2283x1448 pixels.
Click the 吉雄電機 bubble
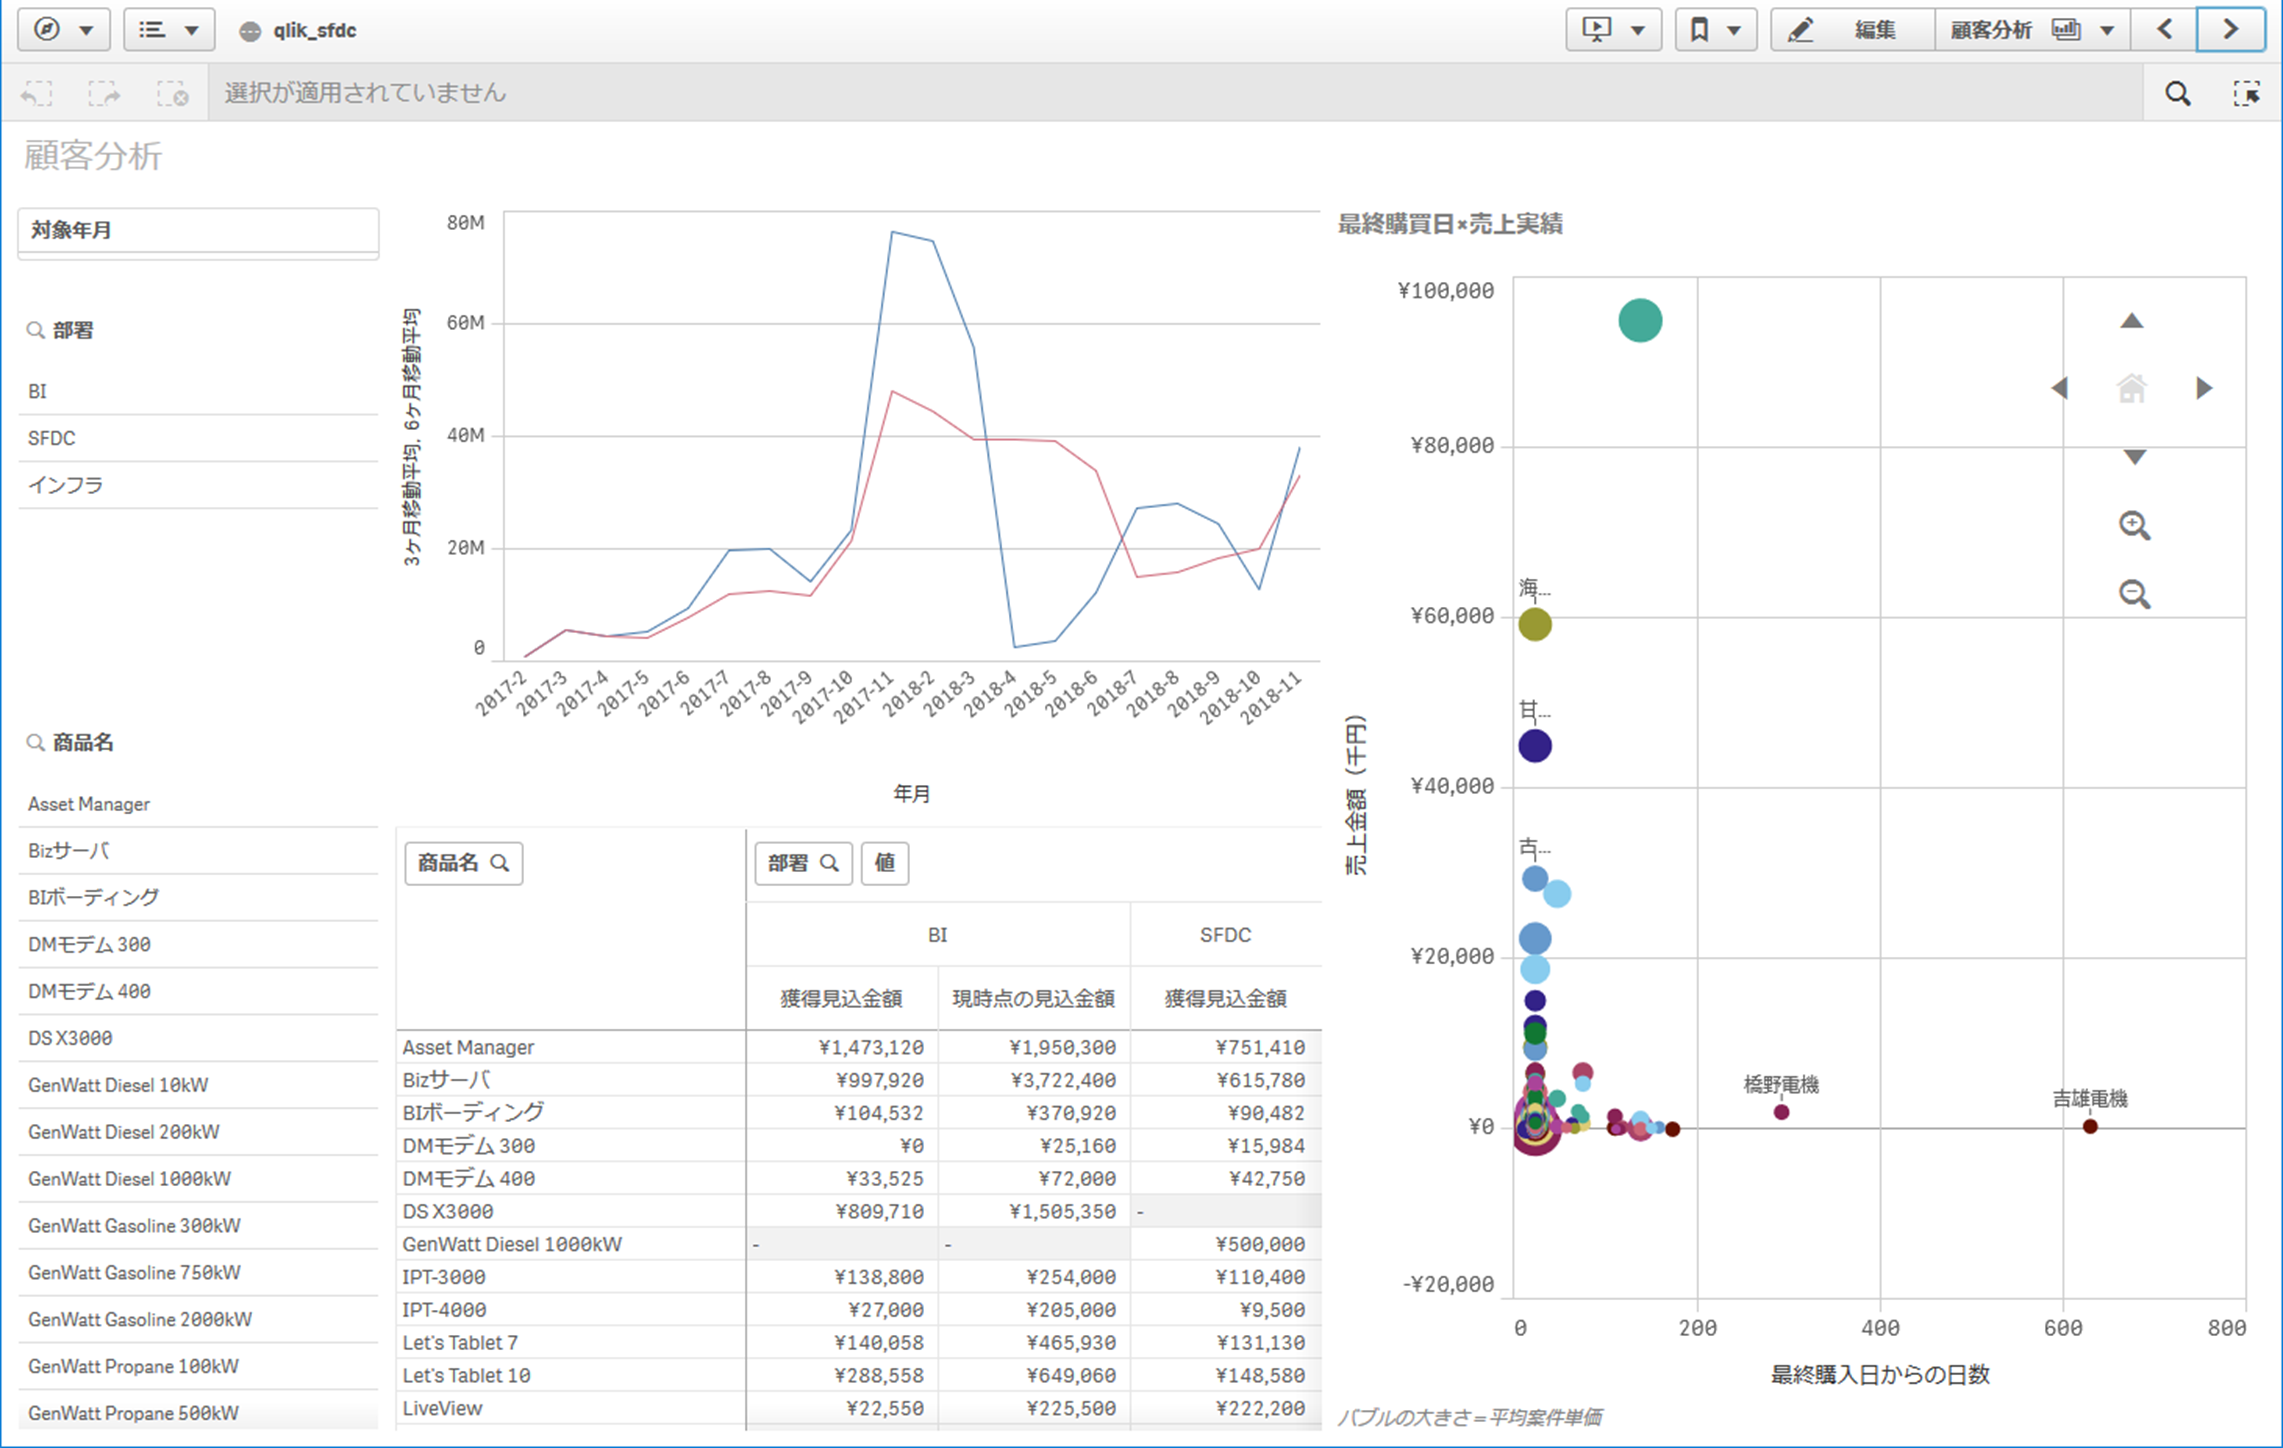coord(2090,1126)
